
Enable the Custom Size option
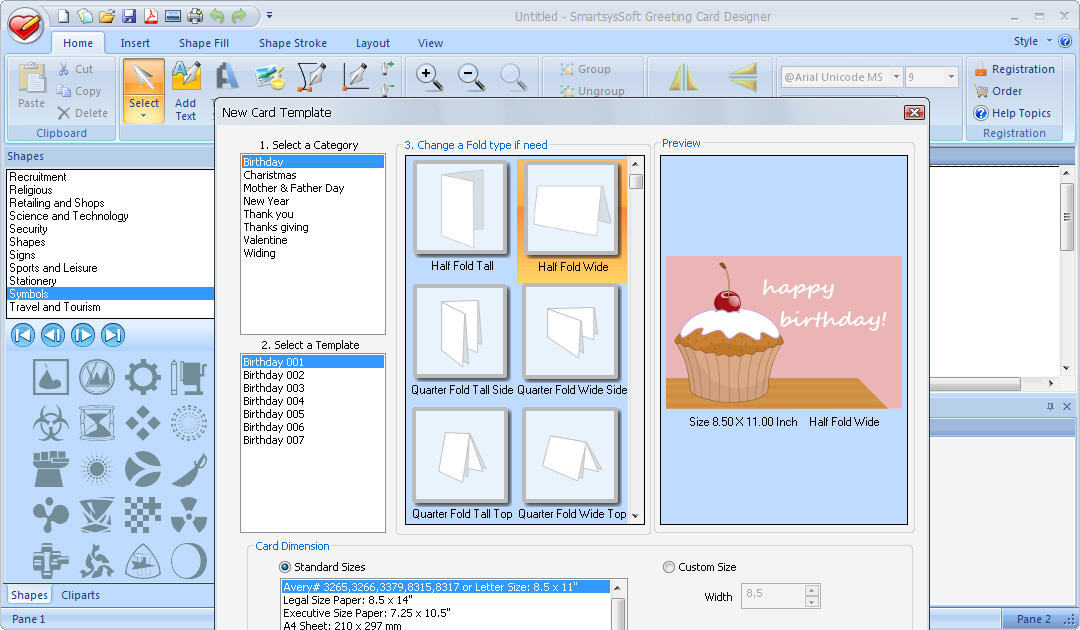click(668, 567)
